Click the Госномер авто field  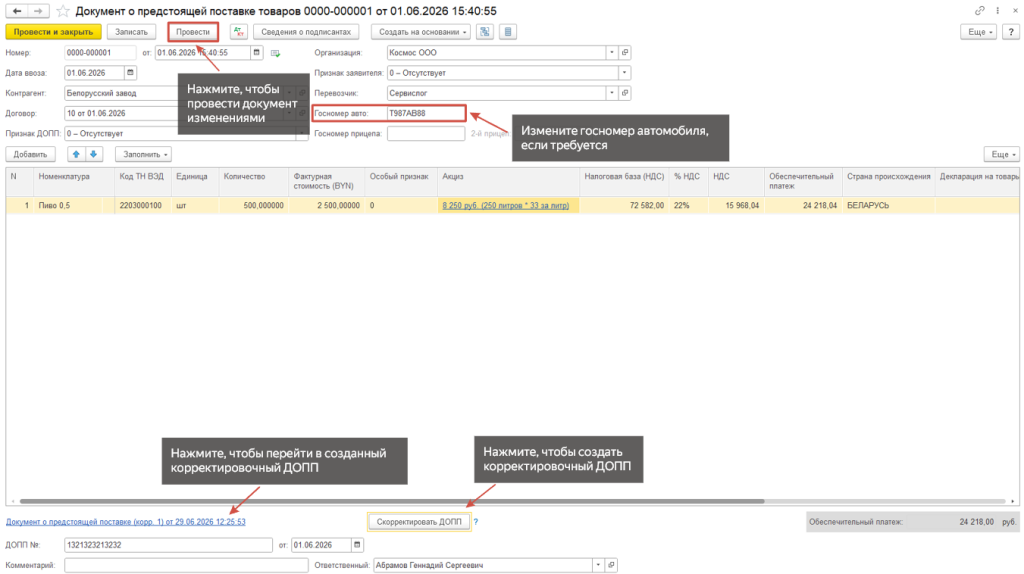tap(426, 113)
